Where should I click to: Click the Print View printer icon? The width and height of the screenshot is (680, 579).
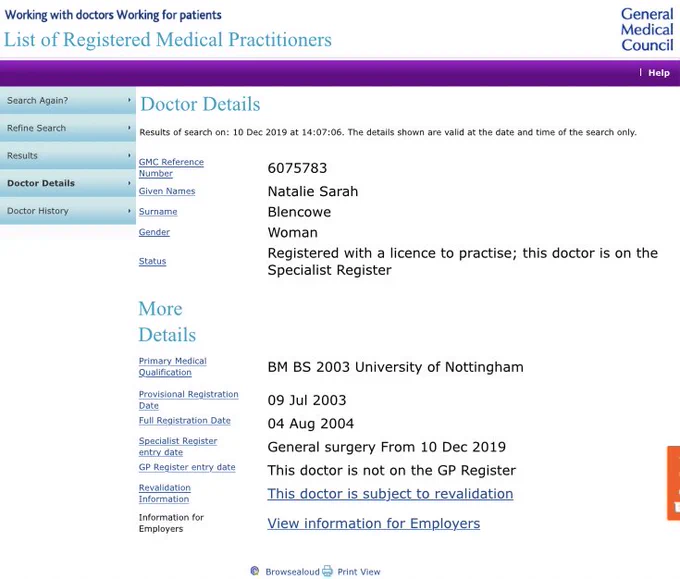point(327,571)
